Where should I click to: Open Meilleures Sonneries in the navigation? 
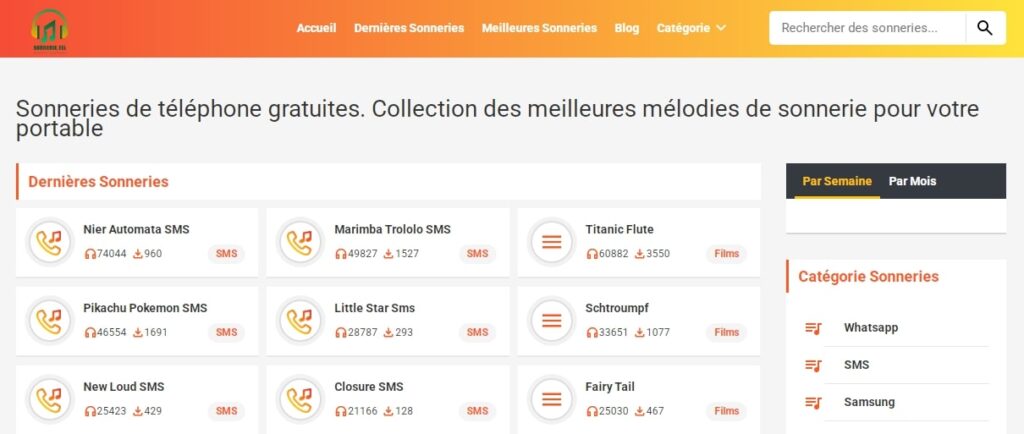coord(539,28)
